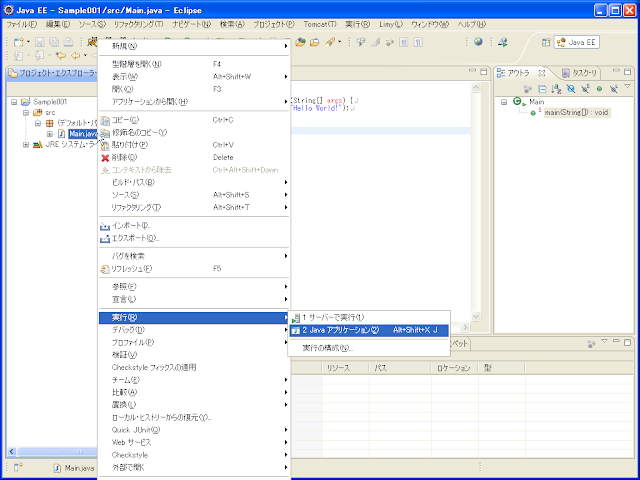Toggle Hide Non-Public Members green dot icon
This screenshot has height=480, width=640.
(599, 89)
